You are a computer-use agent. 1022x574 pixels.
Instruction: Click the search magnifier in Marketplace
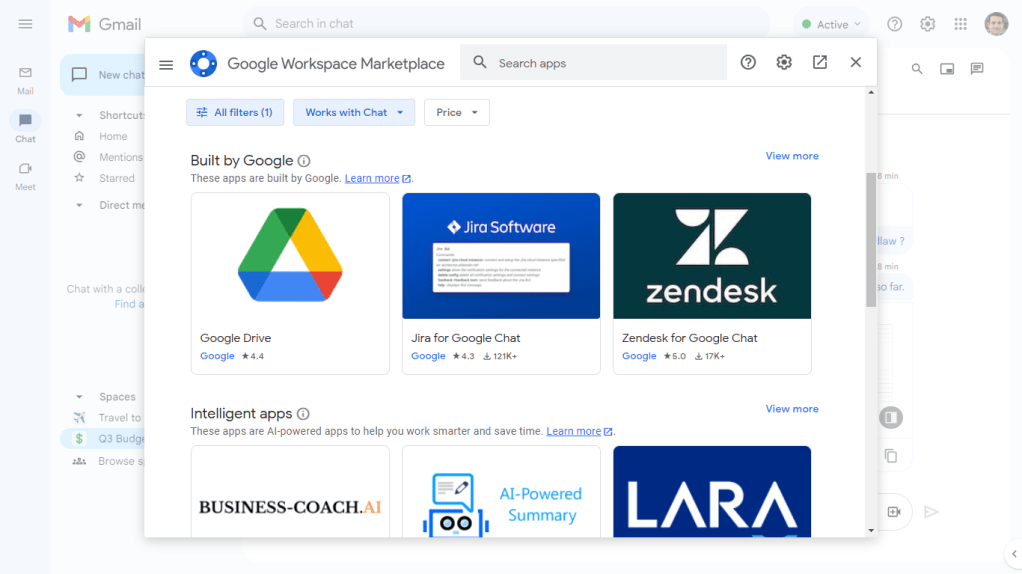480,63
